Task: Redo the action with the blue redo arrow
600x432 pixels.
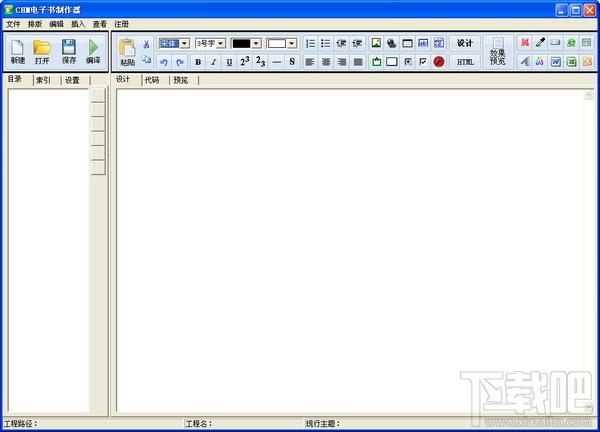Action: click(x=179, y=62)
